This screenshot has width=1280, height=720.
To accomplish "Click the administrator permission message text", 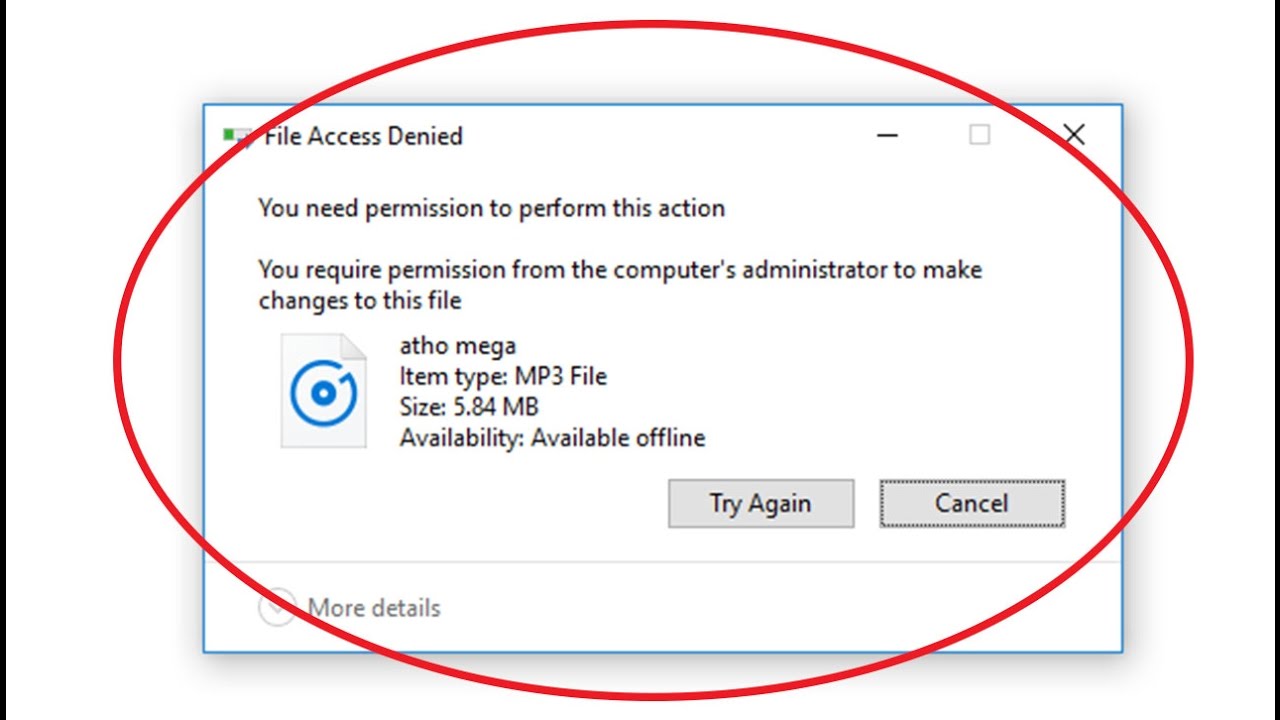I will [620, 270].
